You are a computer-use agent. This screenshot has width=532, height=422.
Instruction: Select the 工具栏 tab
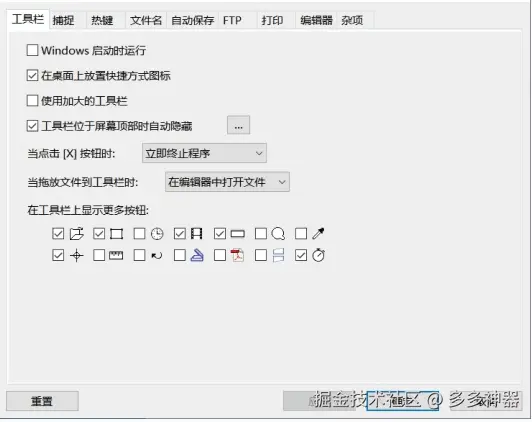[x=28, y=19]
